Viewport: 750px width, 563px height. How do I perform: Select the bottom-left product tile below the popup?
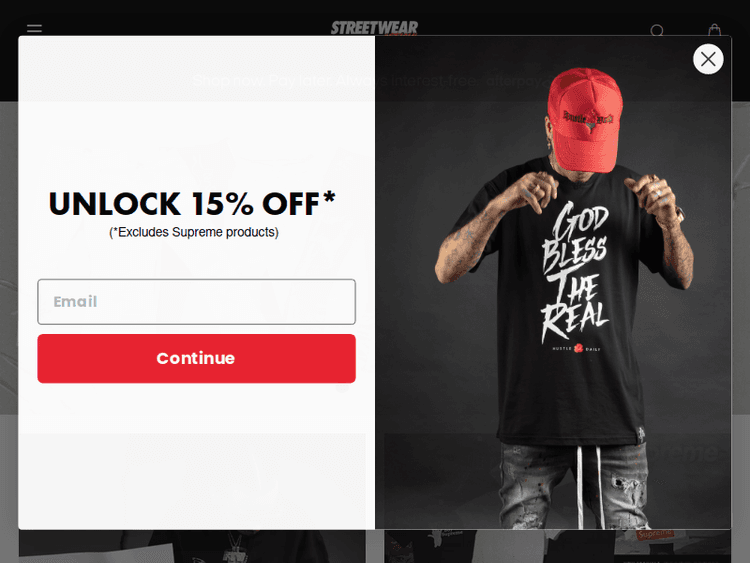point(190,546)
